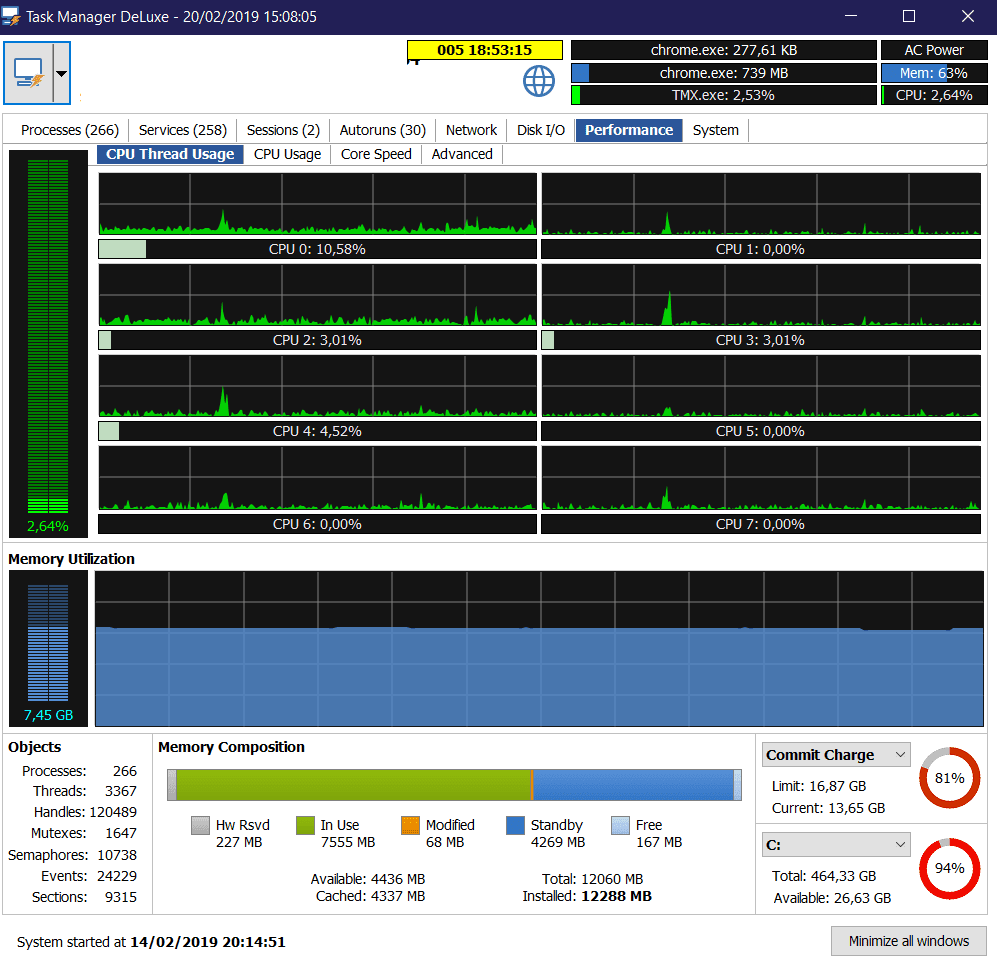The width and height of the screenshot is (997, 965).
Task: Open the Services (258) tab
Action: 183,130
